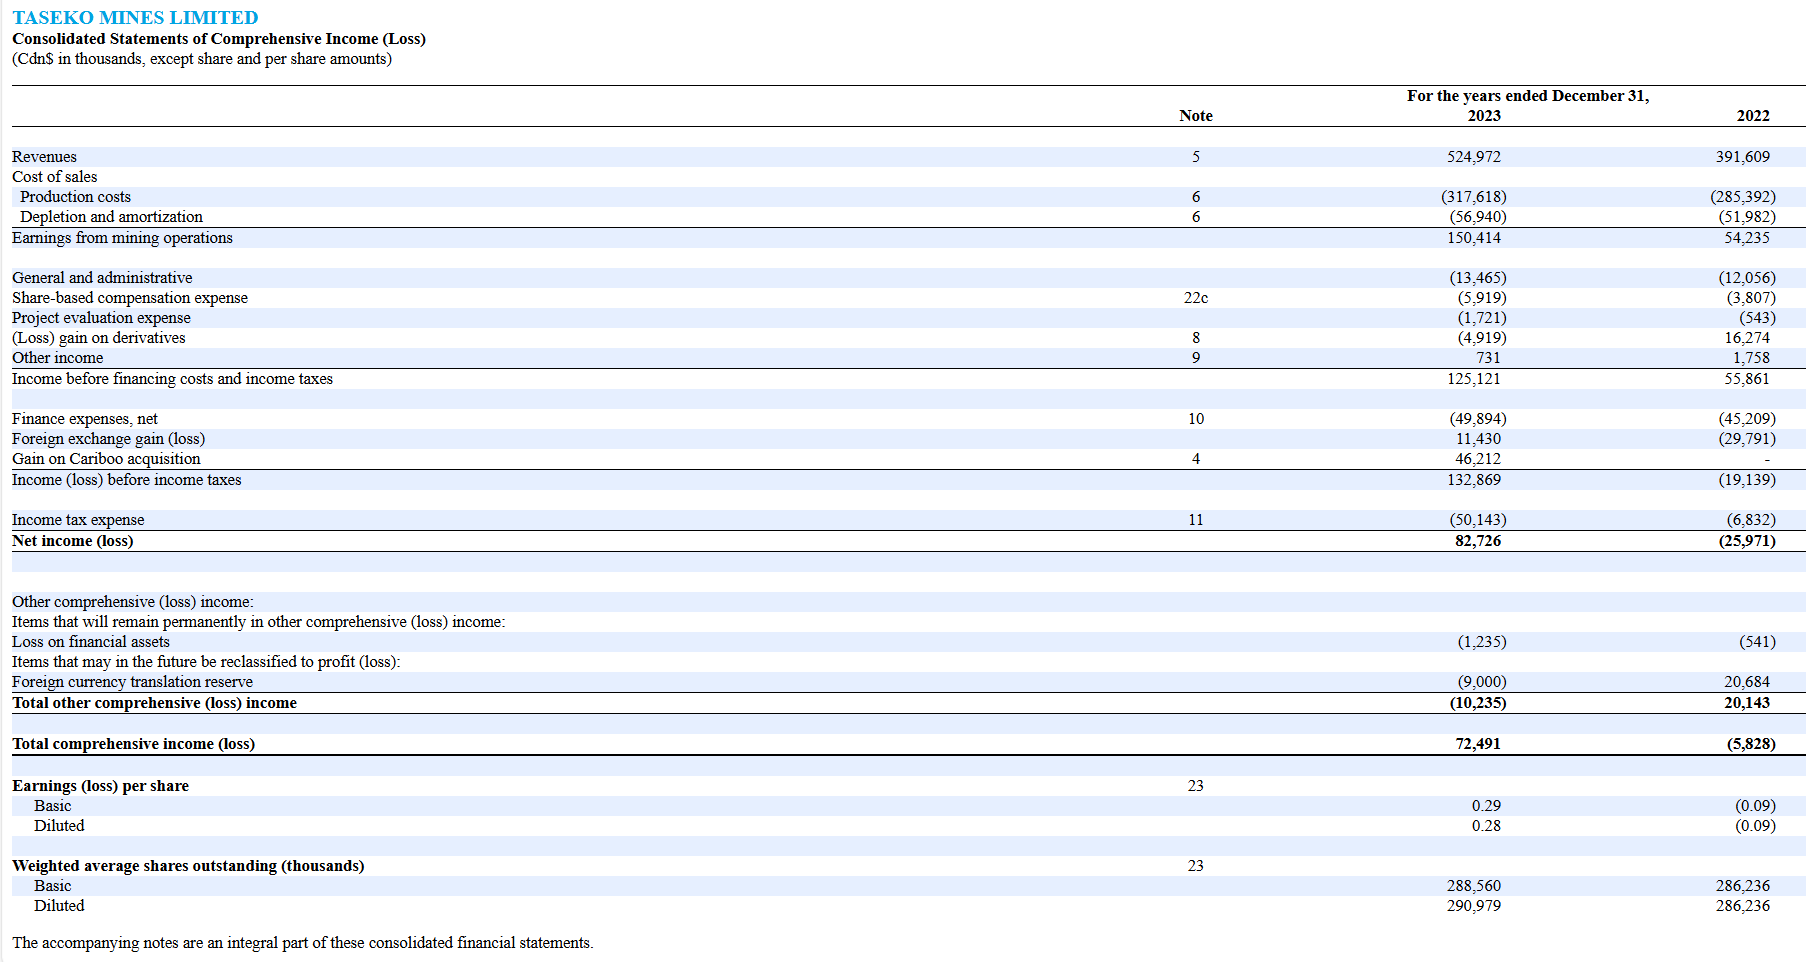1810x962 pixels.
Task: Click basic shares value 288,560
Action: pyautogui.click(x=1474, y=886)
